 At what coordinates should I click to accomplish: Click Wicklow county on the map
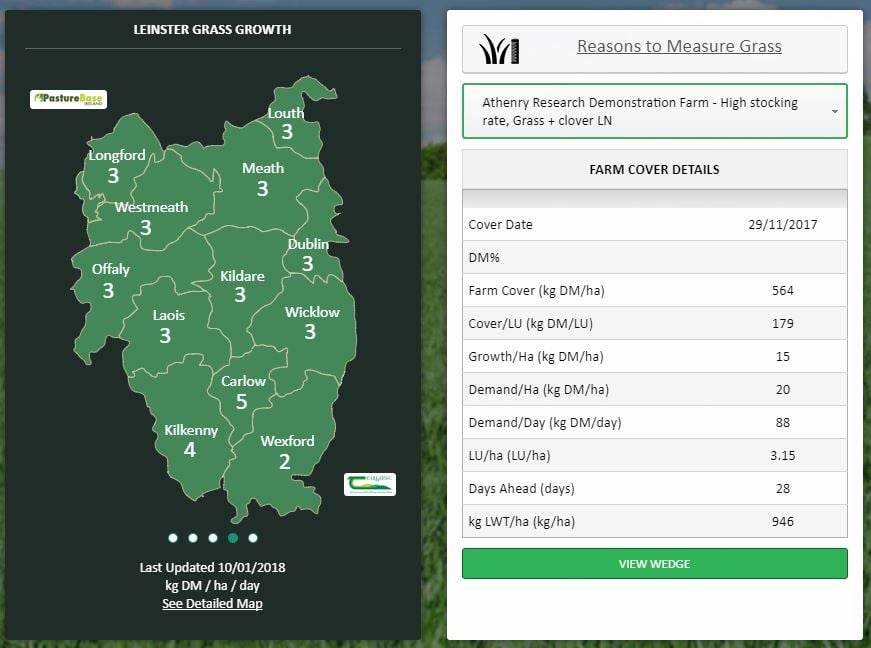tap(311, 321)
